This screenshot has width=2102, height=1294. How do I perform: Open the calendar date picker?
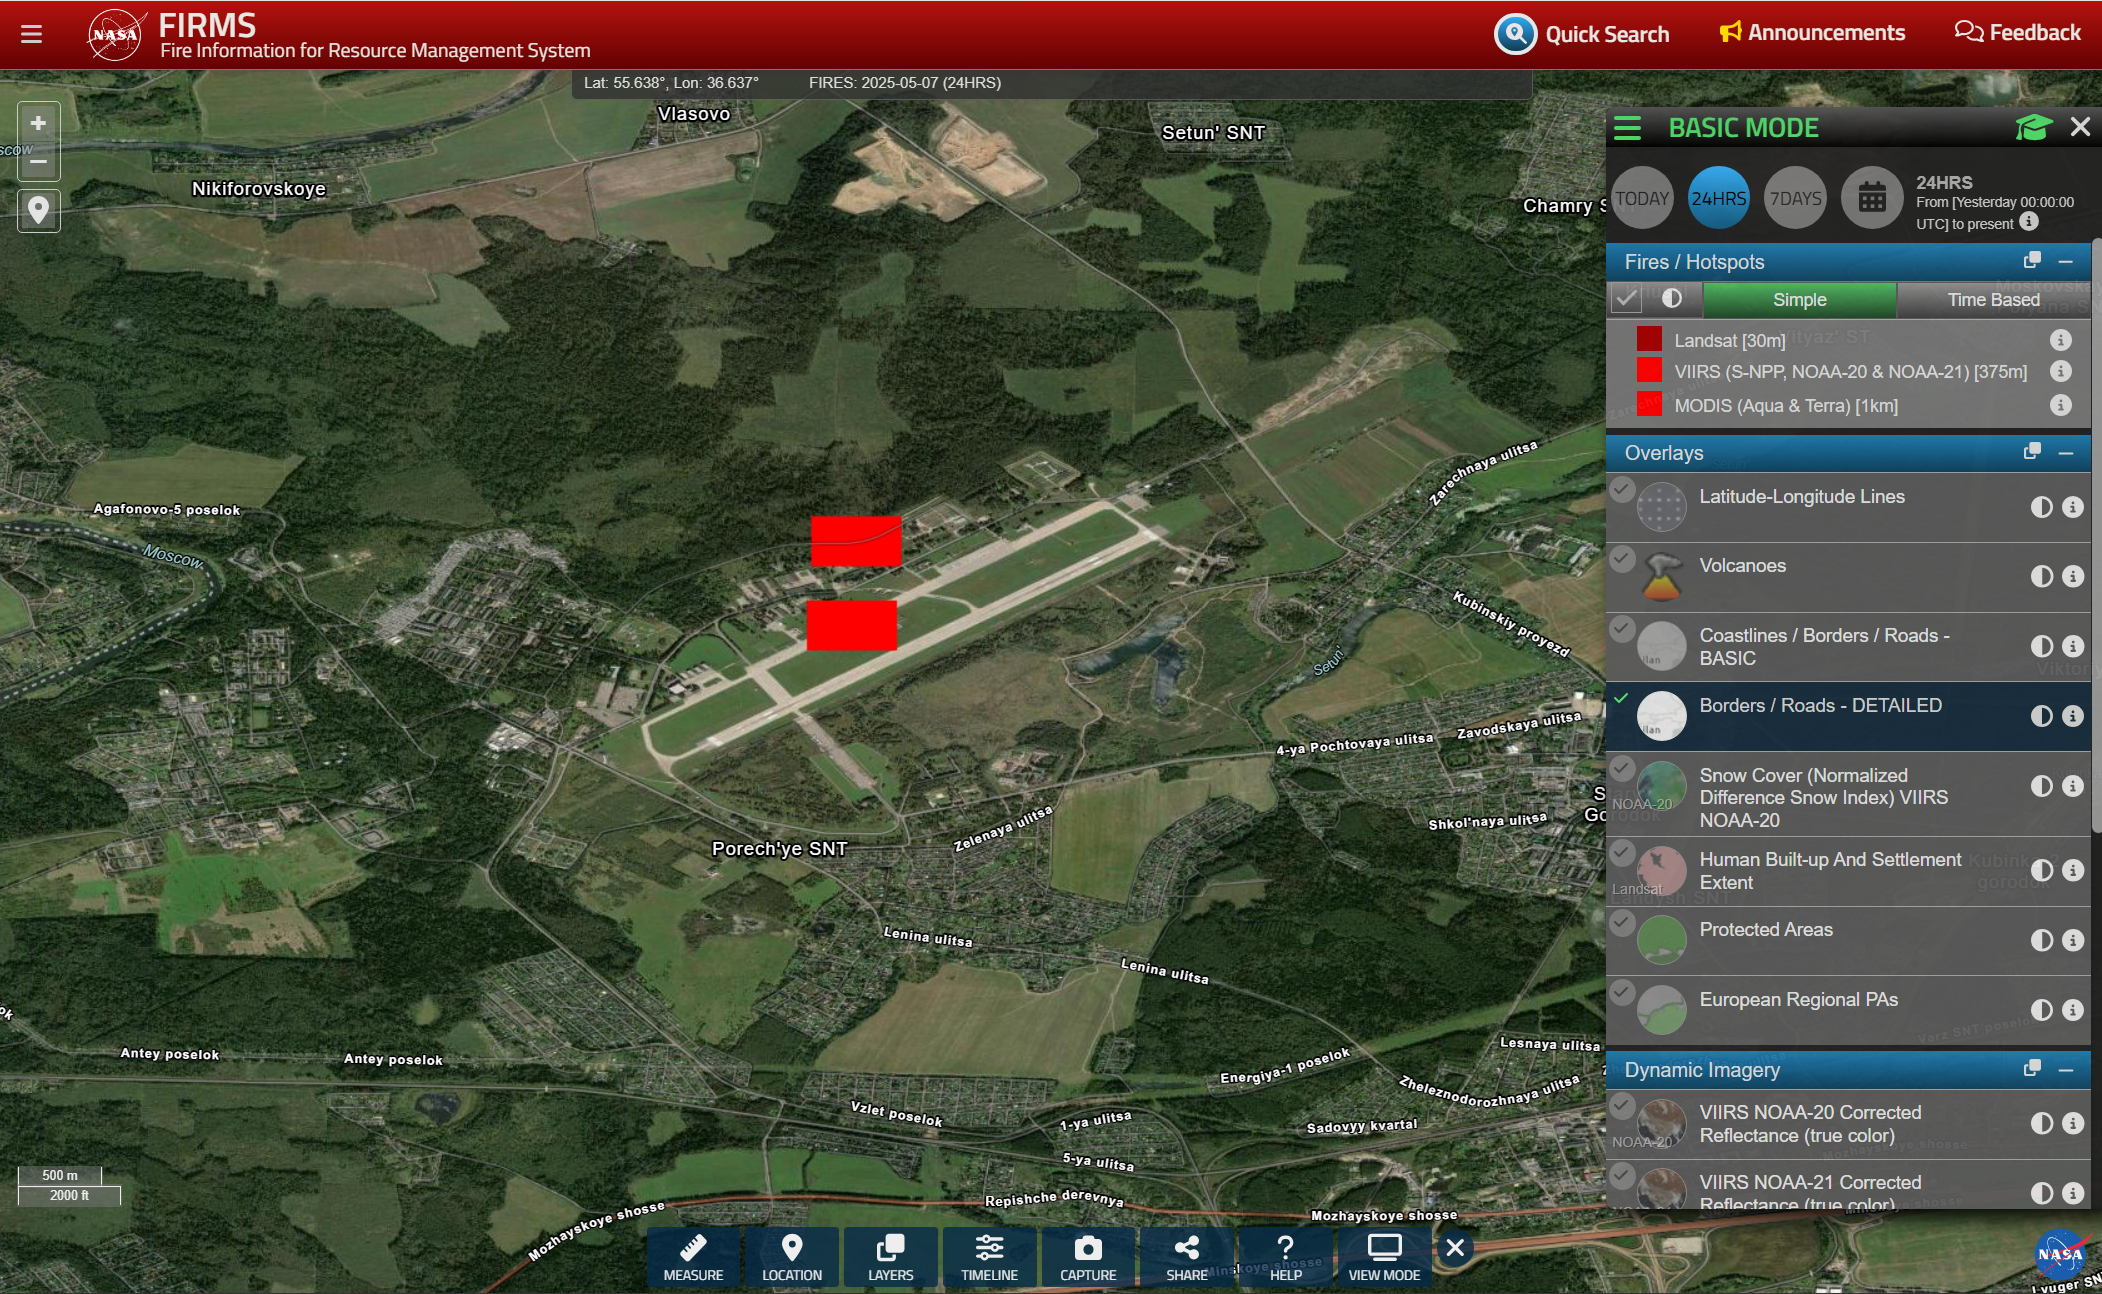point(1871,198)
